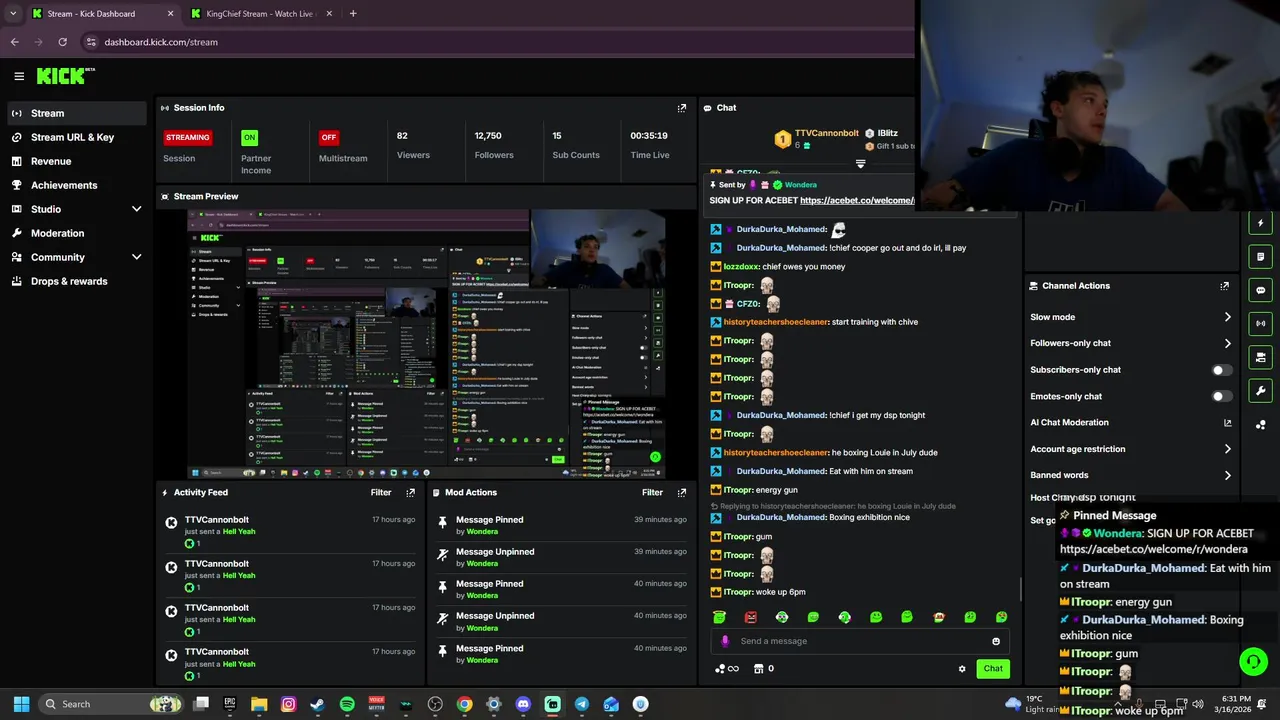Open the green support headset button
Image resolution: width=1280 pixels, height=720 pixels.
click(1253, 661)
